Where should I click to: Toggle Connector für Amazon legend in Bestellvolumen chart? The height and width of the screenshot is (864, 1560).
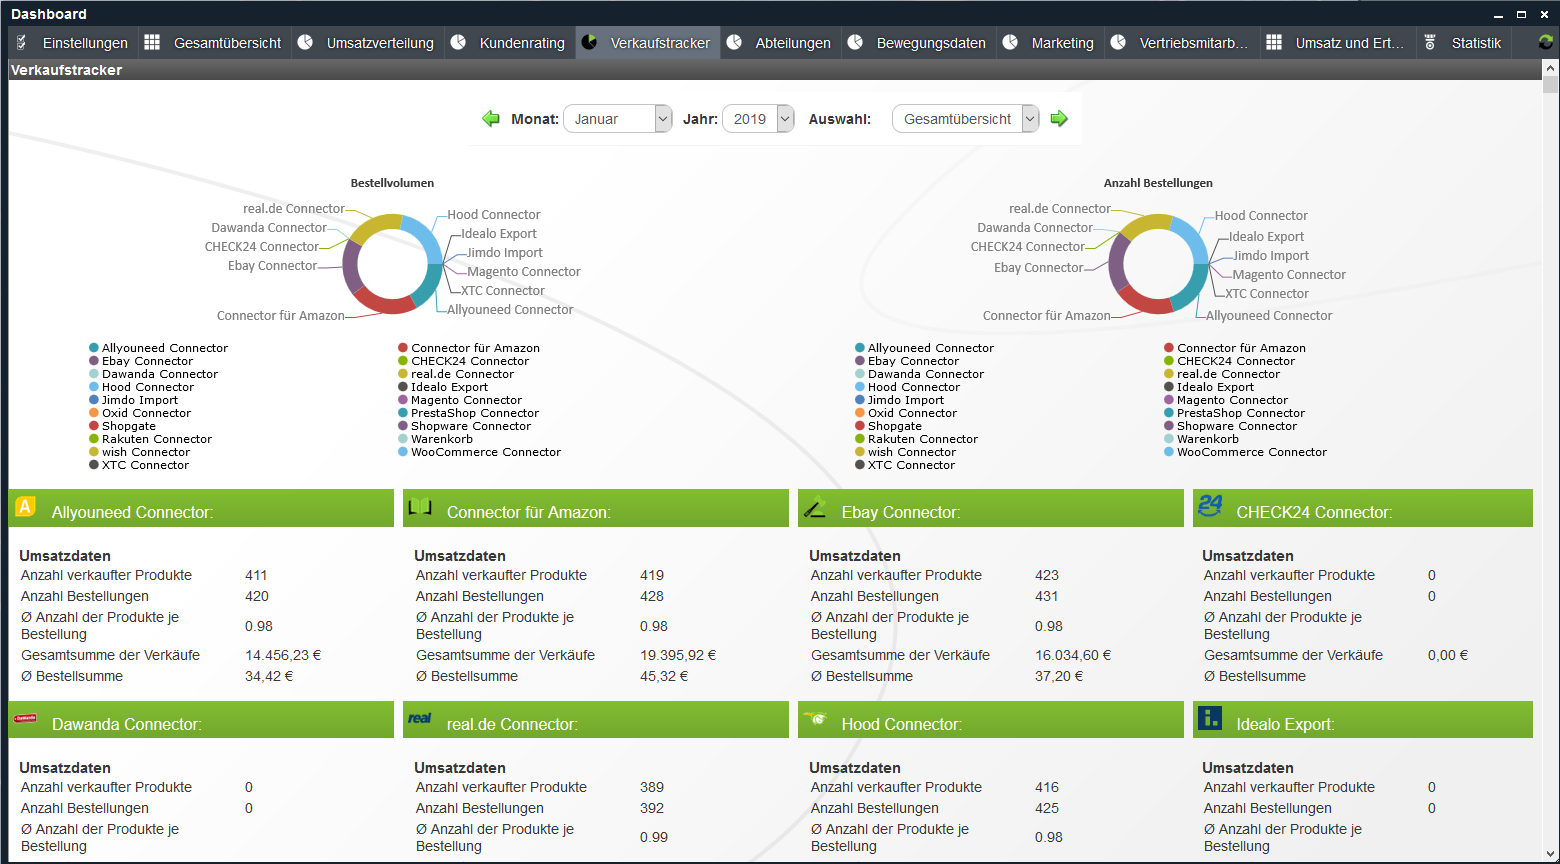469,348
